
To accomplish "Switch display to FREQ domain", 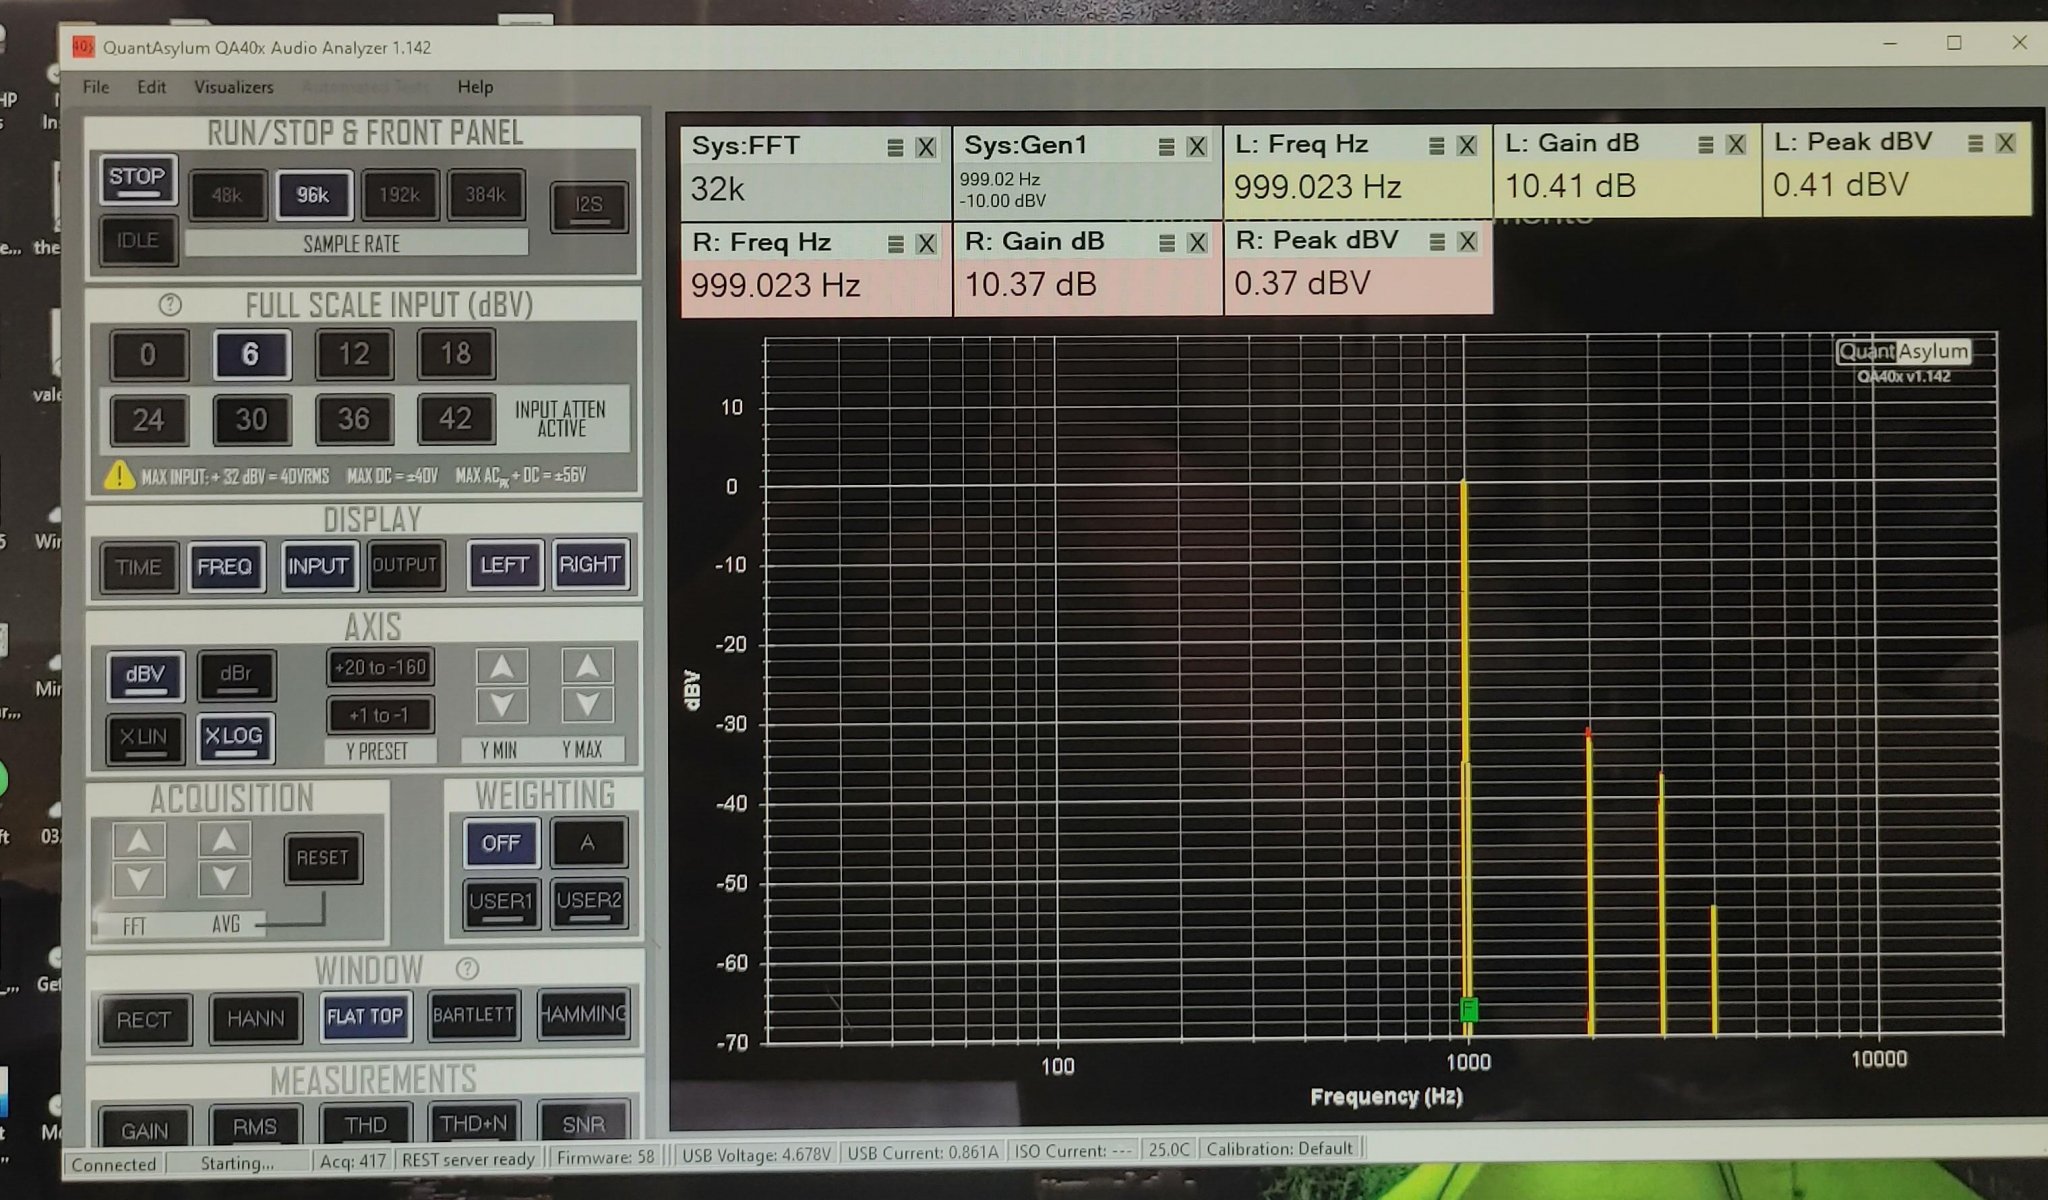I will (x=225, y=567).
